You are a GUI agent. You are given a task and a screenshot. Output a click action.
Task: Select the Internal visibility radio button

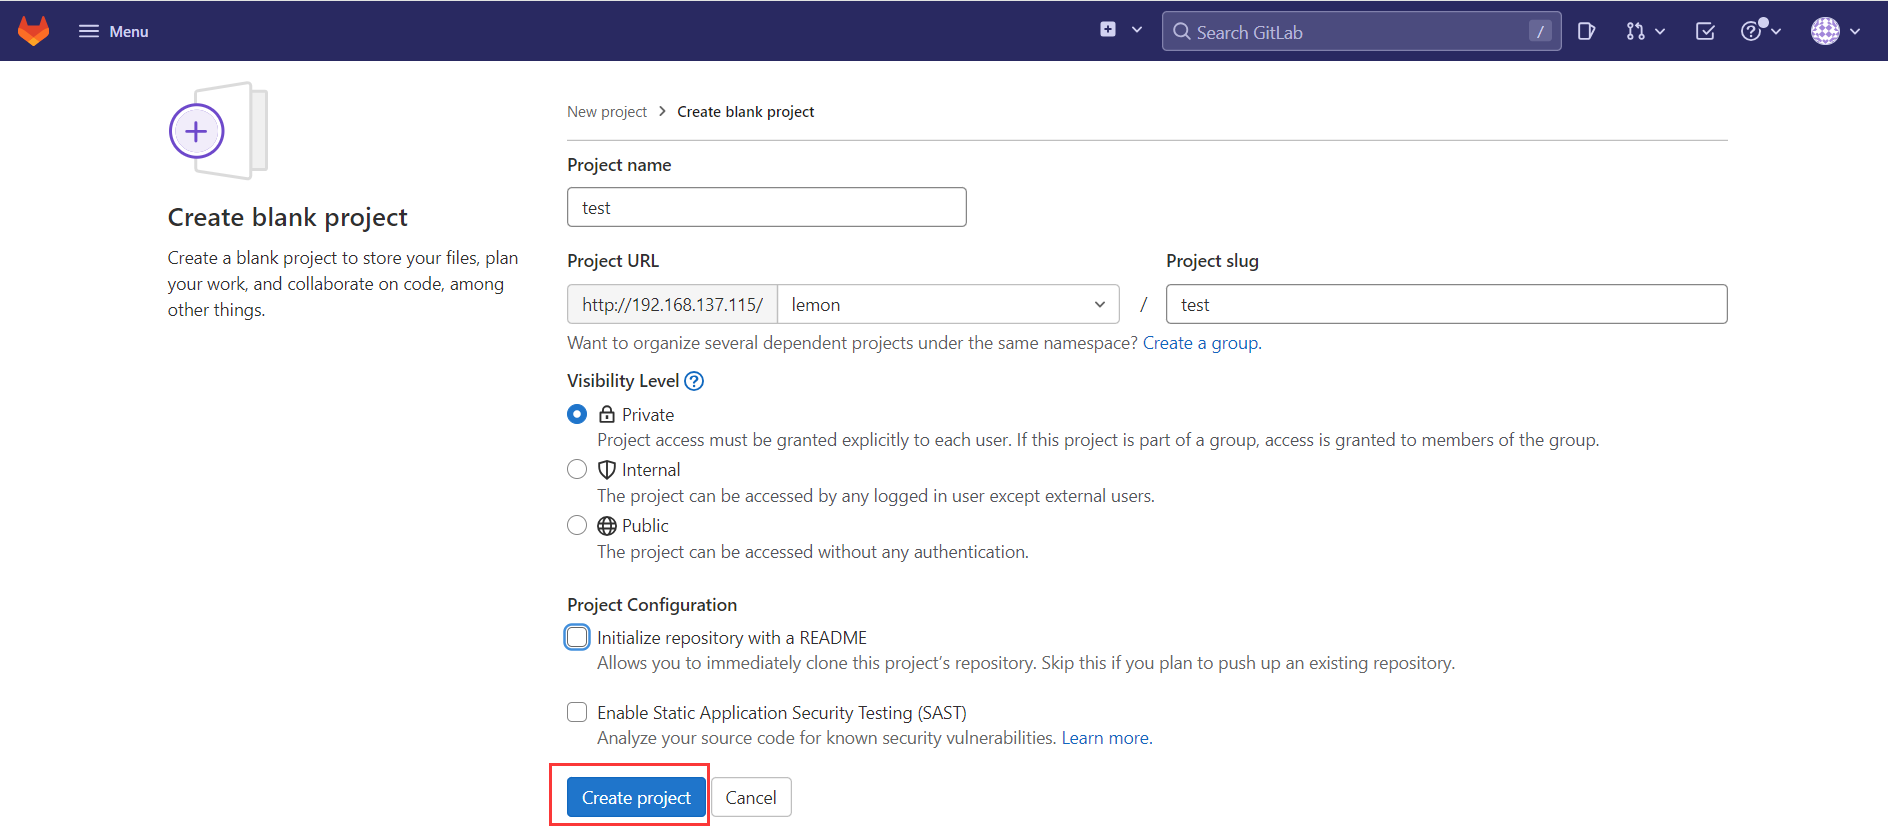click(x=577, y=469)
